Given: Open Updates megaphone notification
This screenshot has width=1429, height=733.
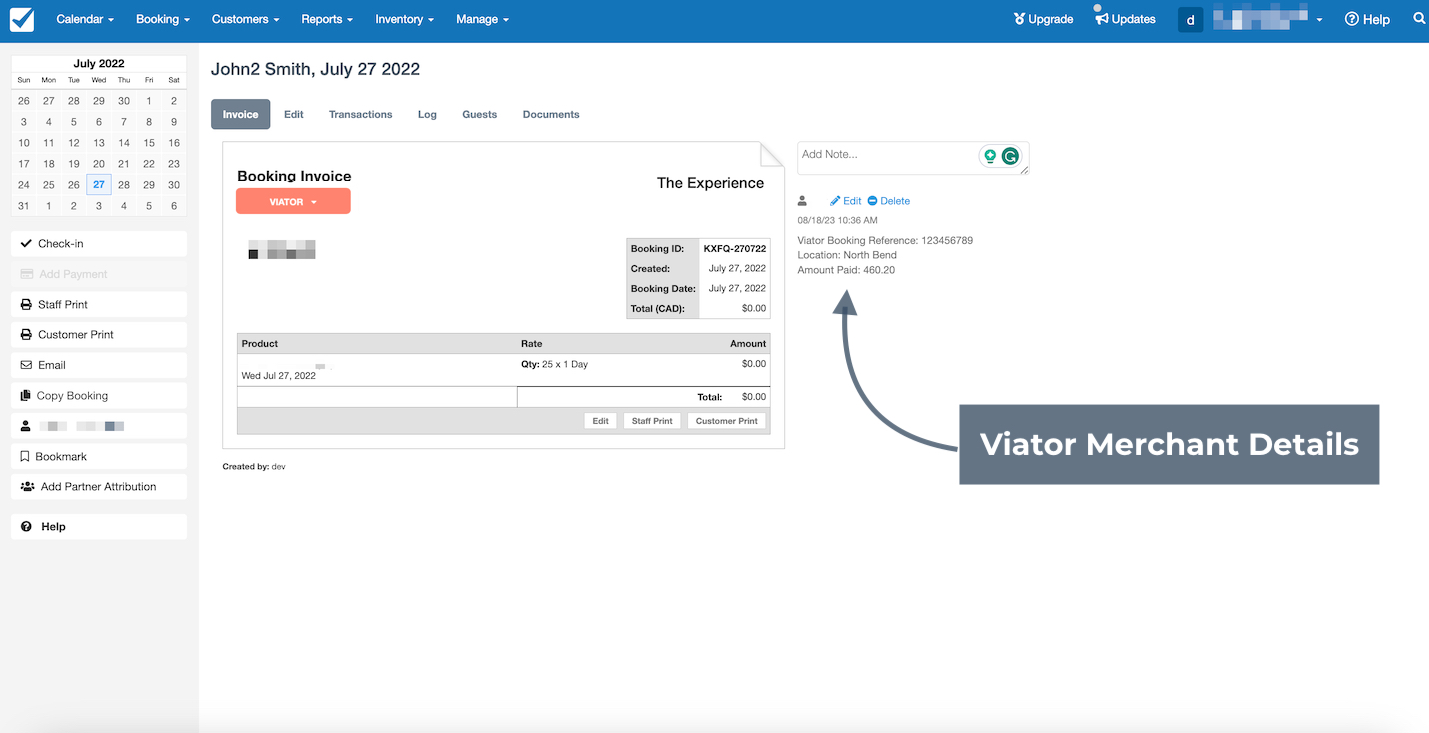Looking at the screenshot, I should [1124, 18].
